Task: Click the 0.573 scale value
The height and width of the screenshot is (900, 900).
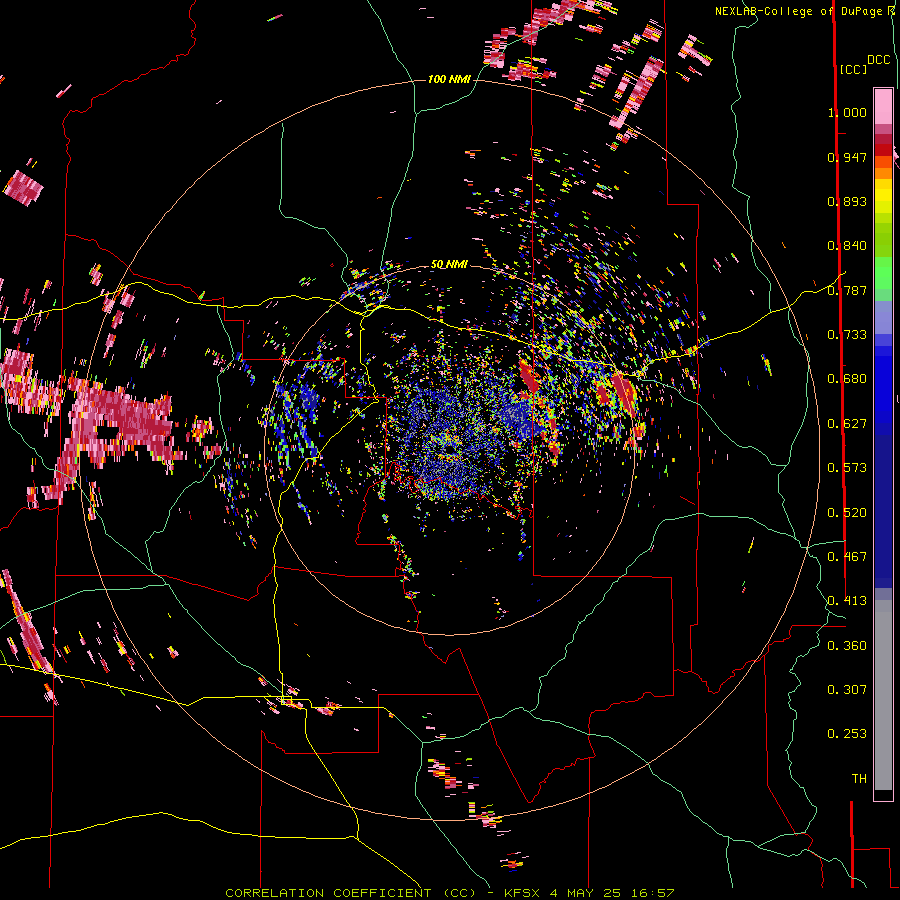Action: click(847, 468)
